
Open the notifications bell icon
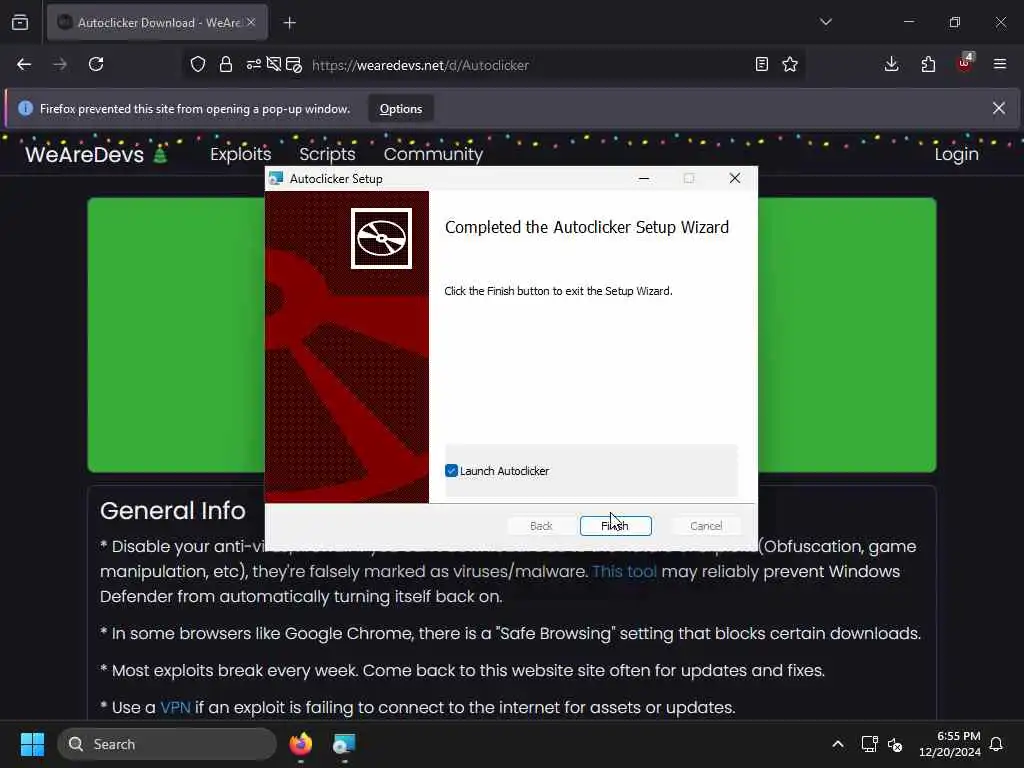tap(997, 744)
